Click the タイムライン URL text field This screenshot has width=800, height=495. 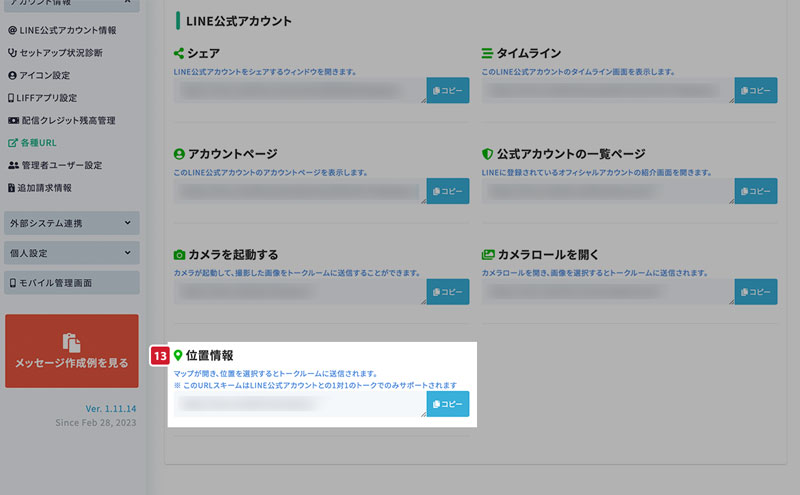[x=608, y=90]
